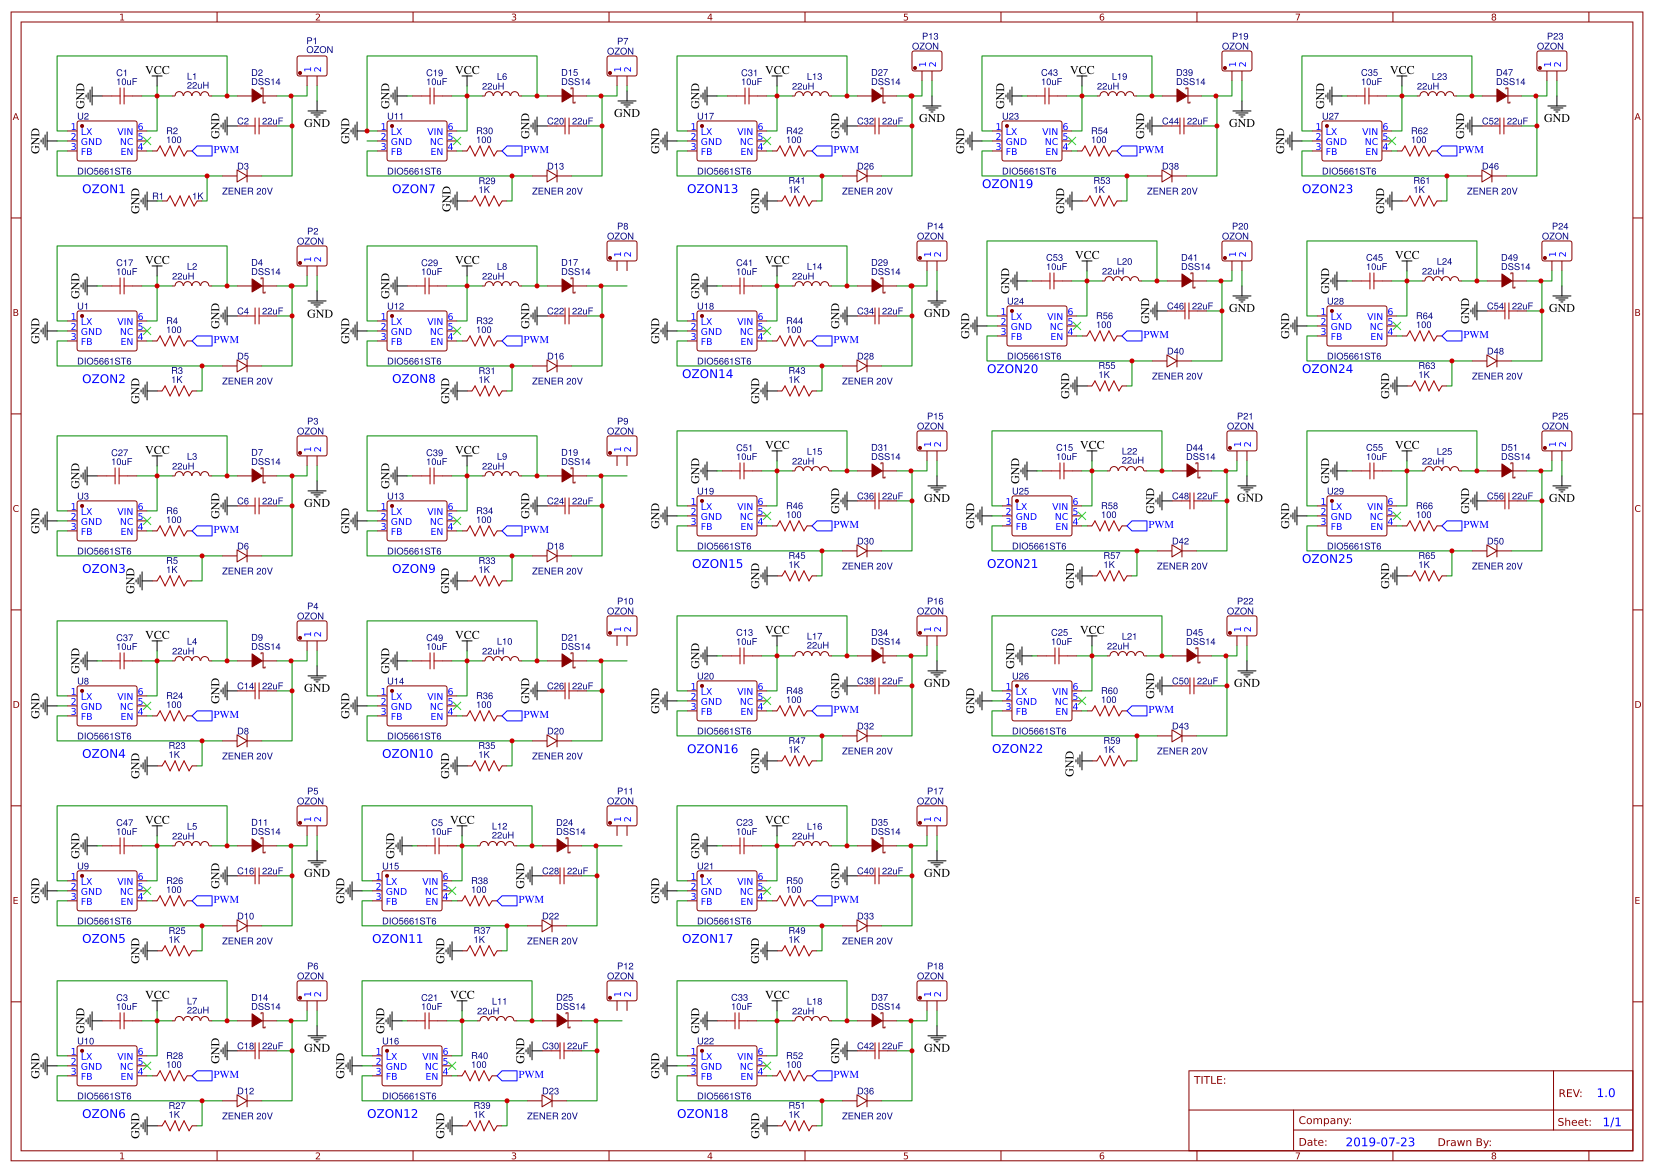Select the OZON12 block label
This screenshot has width=1655, height=1172.
tap(392, 1114)
